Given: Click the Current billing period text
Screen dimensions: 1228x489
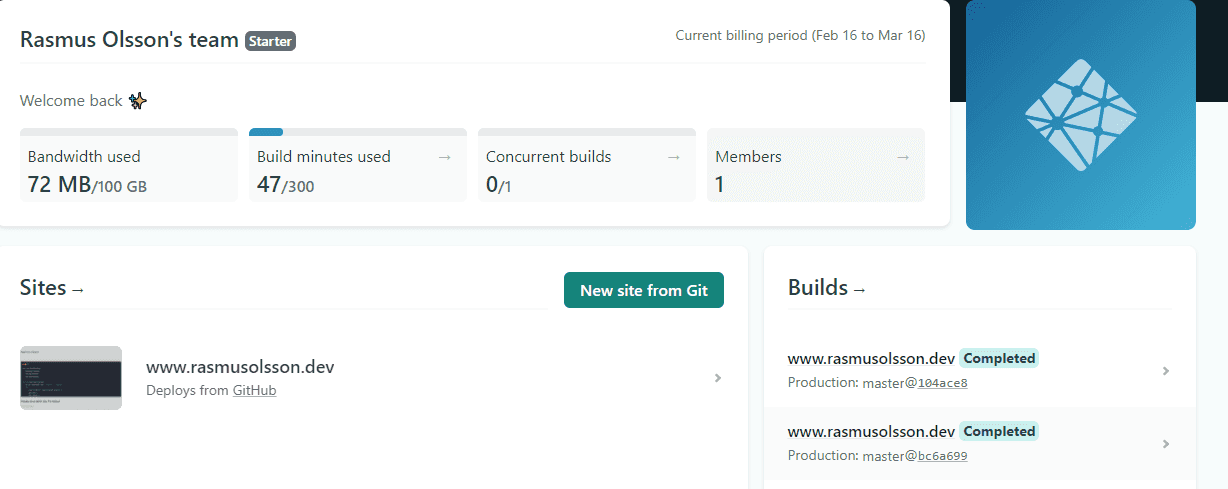Looking at the screenshot, I should 800,35.
